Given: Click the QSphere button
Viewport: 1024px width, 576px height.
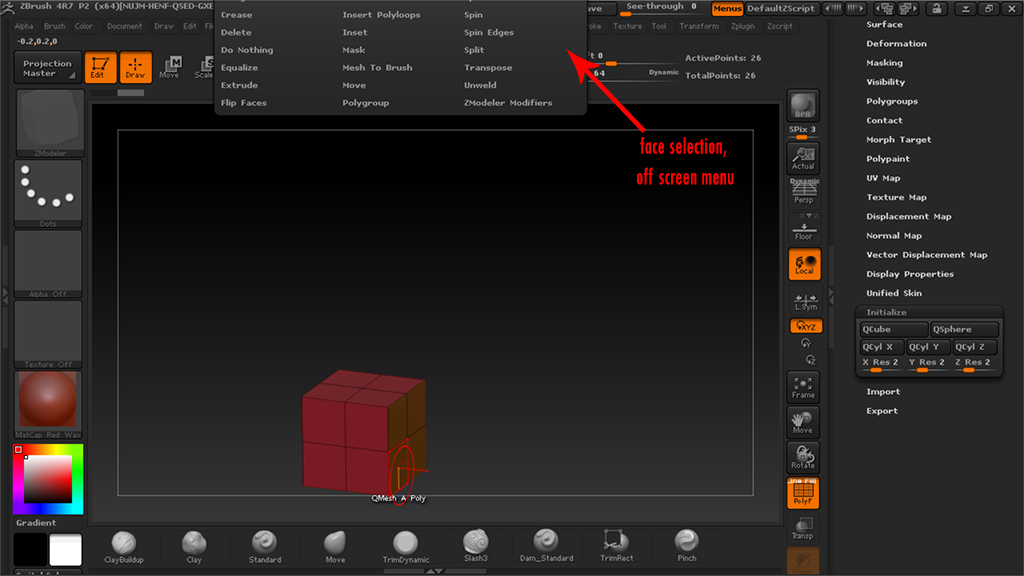Looking at the screenshot, I should [964, 329].
